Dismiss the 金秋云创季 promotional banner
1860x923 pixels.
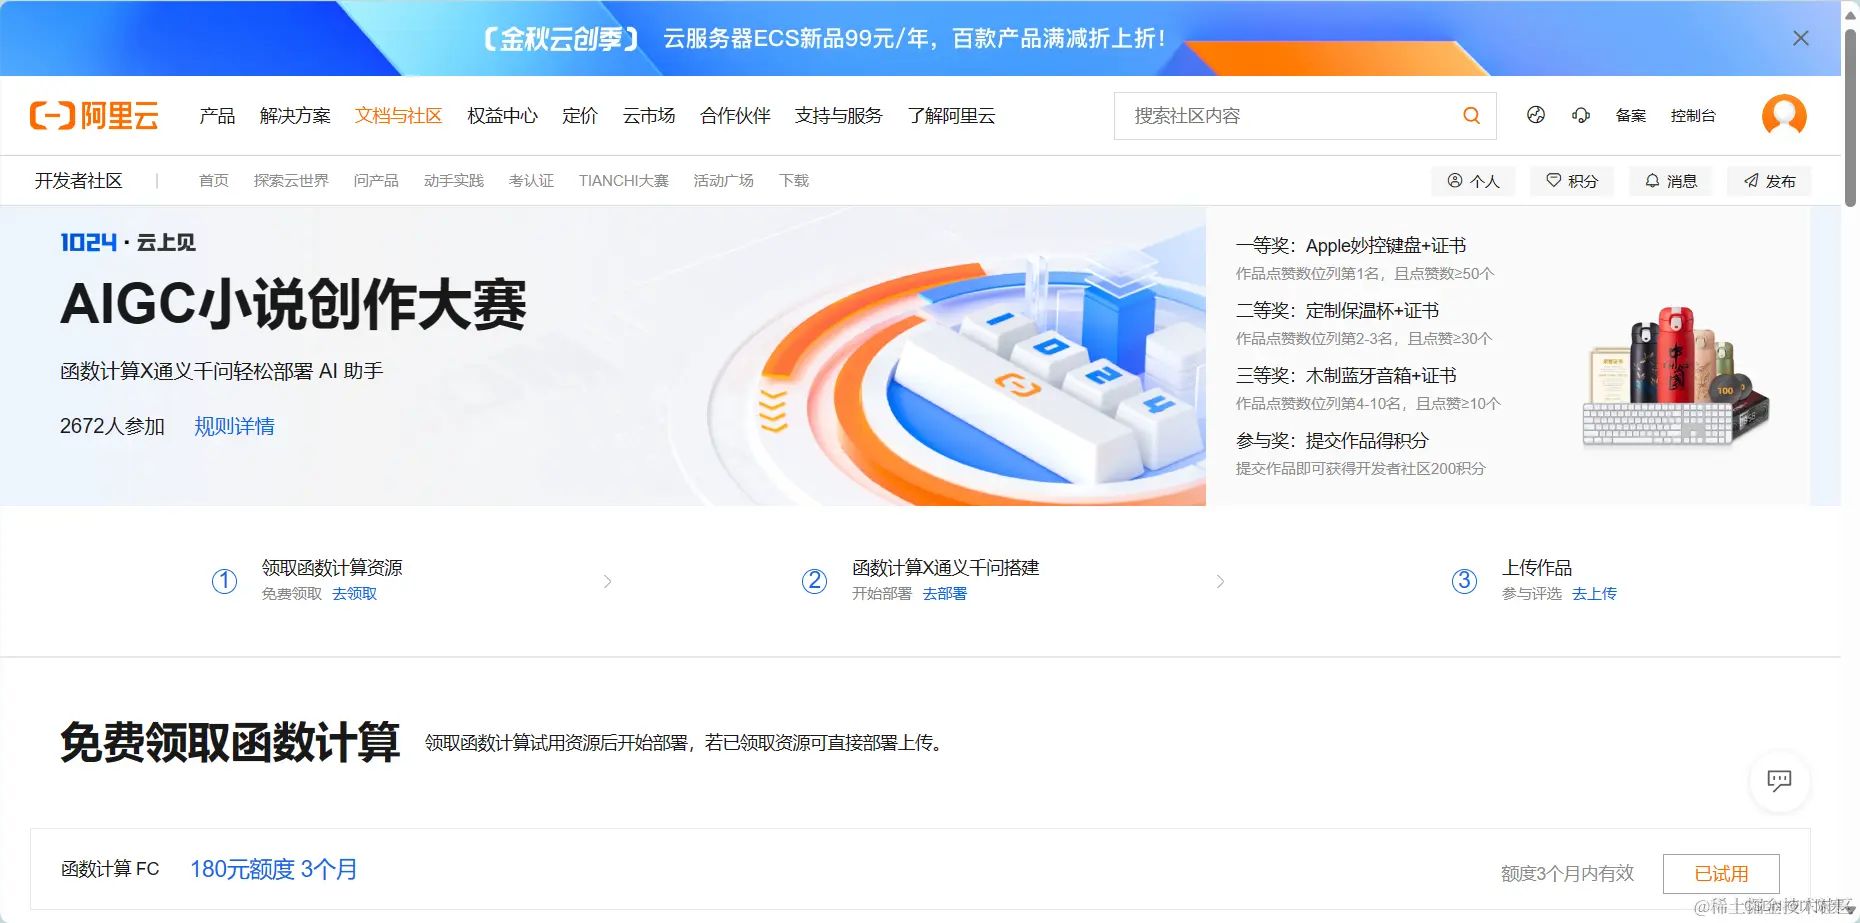coord(1800,37)
